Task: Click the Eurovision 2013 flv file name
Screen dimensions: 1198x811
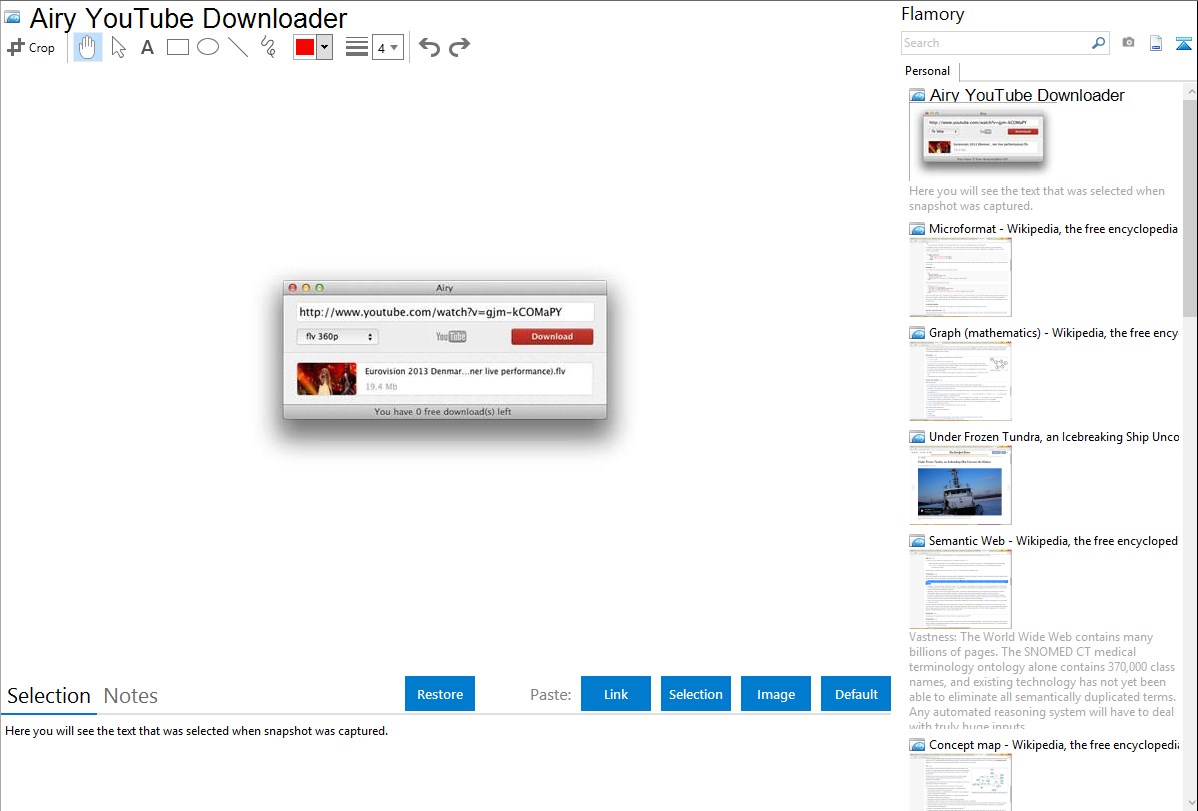Action: pos(465,371)
